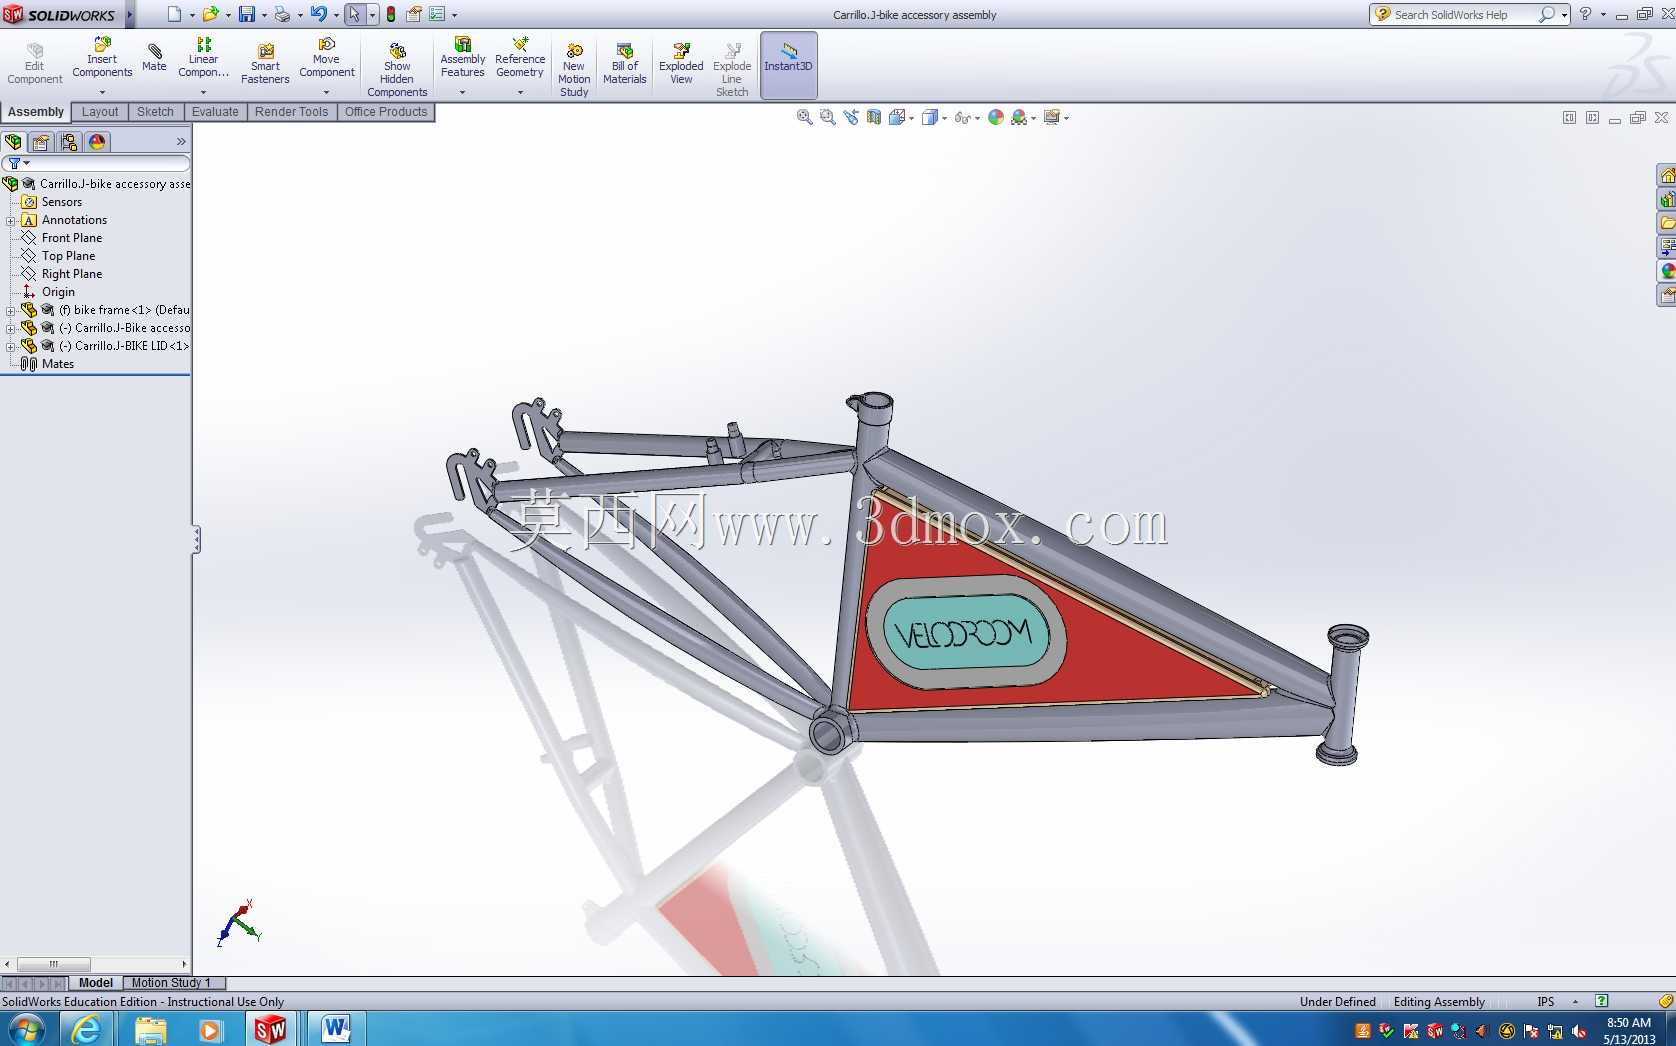This screenshot has width=1676, height=1046.
Task: Open Internet Explorer from taskbar
Action: pos(87,1029)
